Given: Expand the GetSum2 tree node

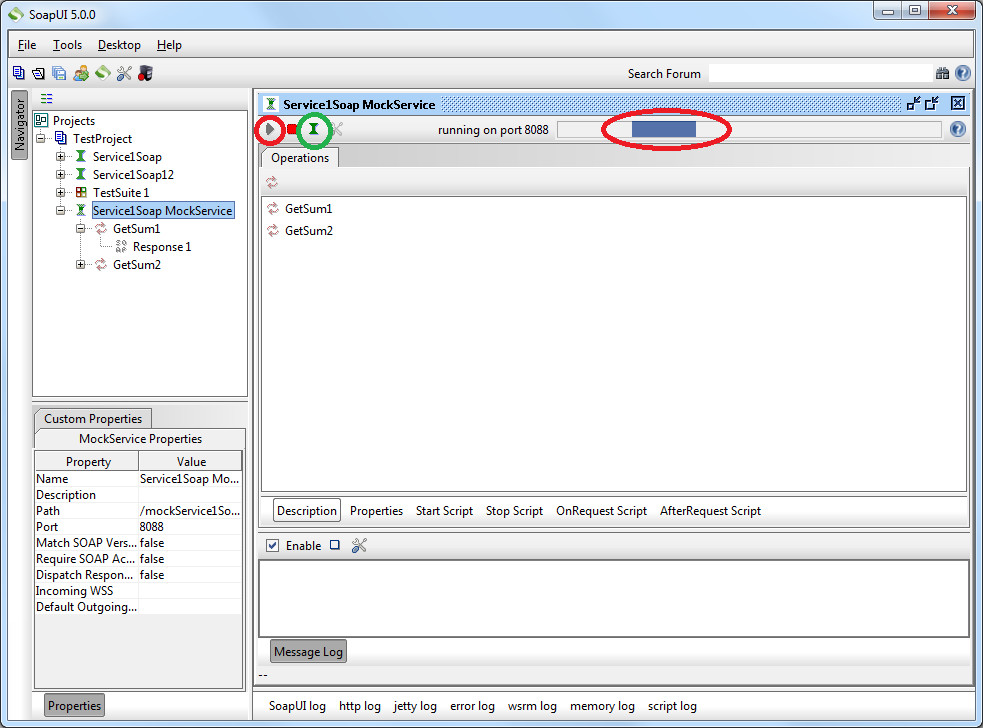Looking at the screenshot, I should click(x=80, y=265).
